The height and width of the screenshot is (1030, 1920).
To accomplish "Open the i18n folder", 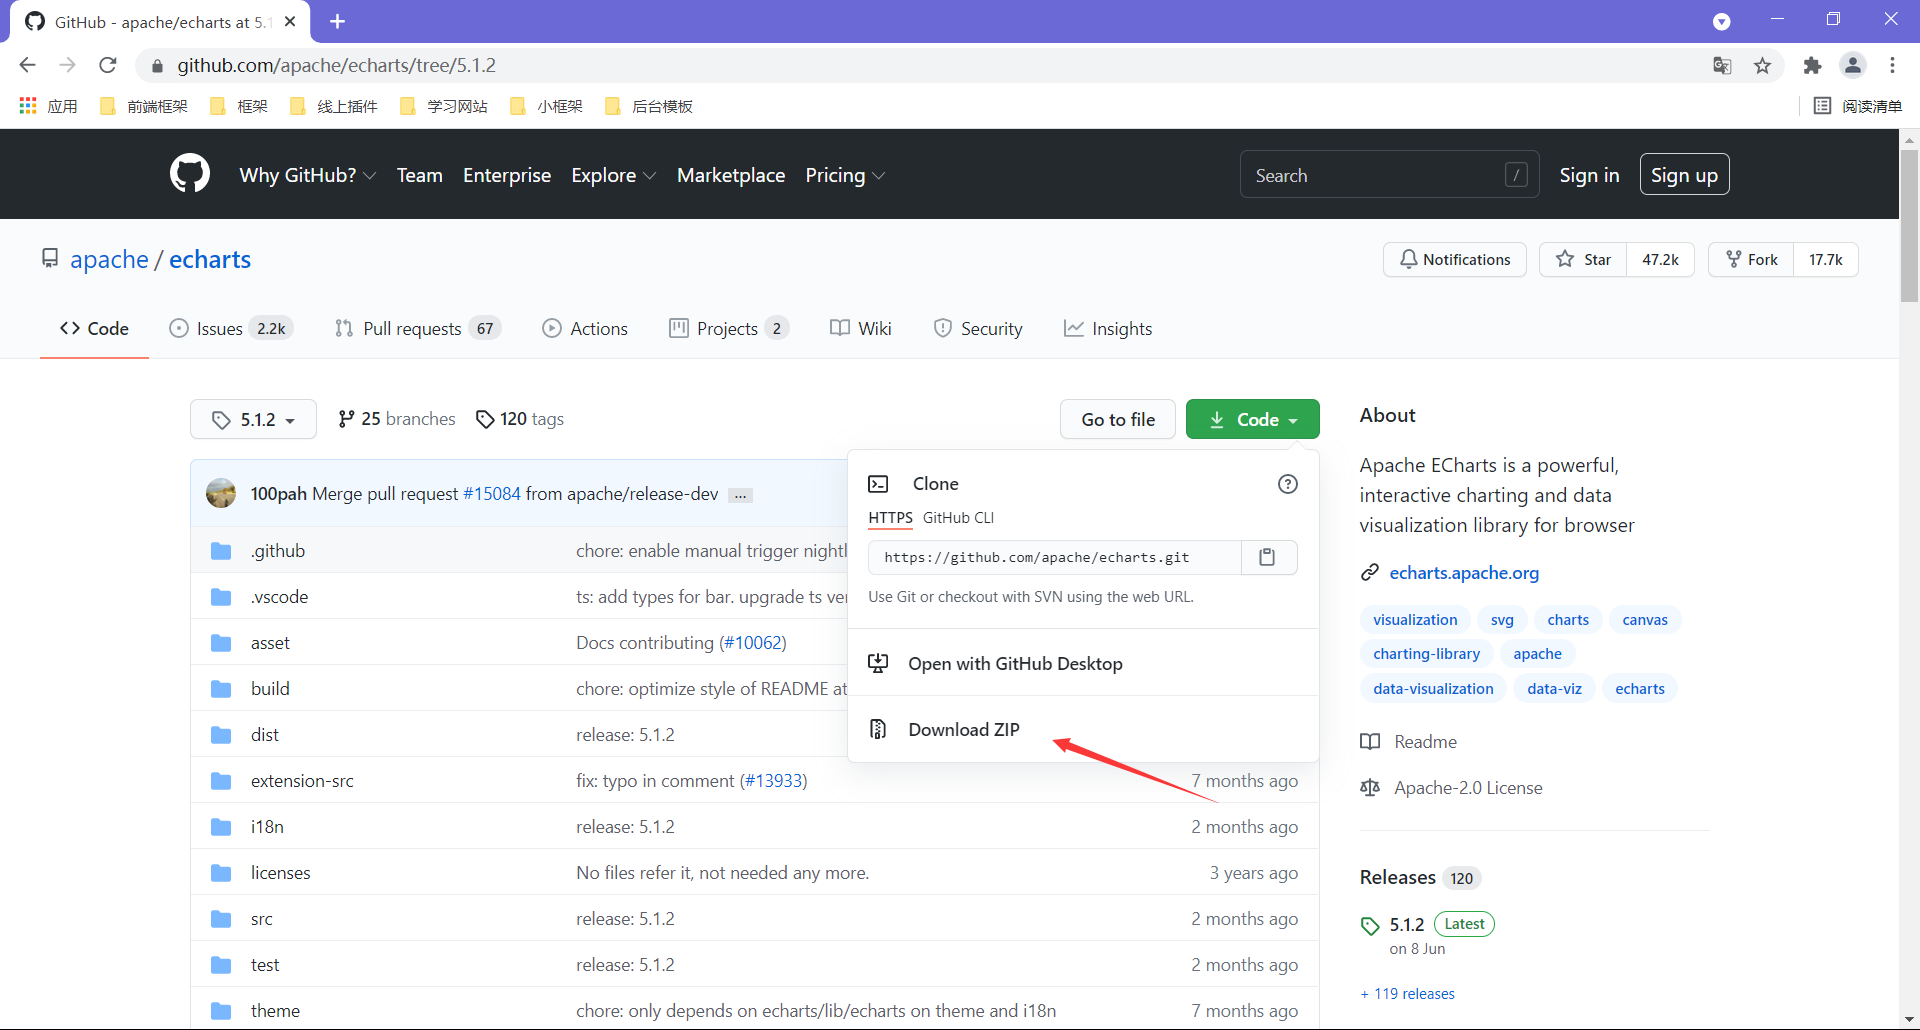I will click(x=267, y=827).
